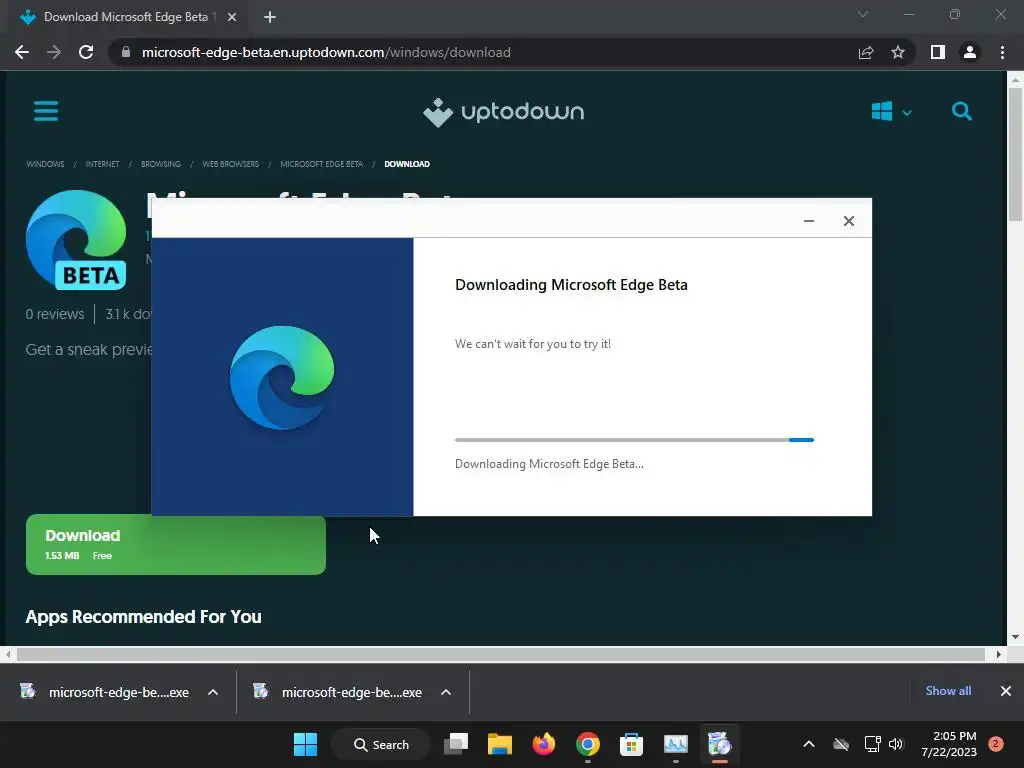Open notifications badge
The width and height of the screenshot is (1024, 768).
[996, 744]
